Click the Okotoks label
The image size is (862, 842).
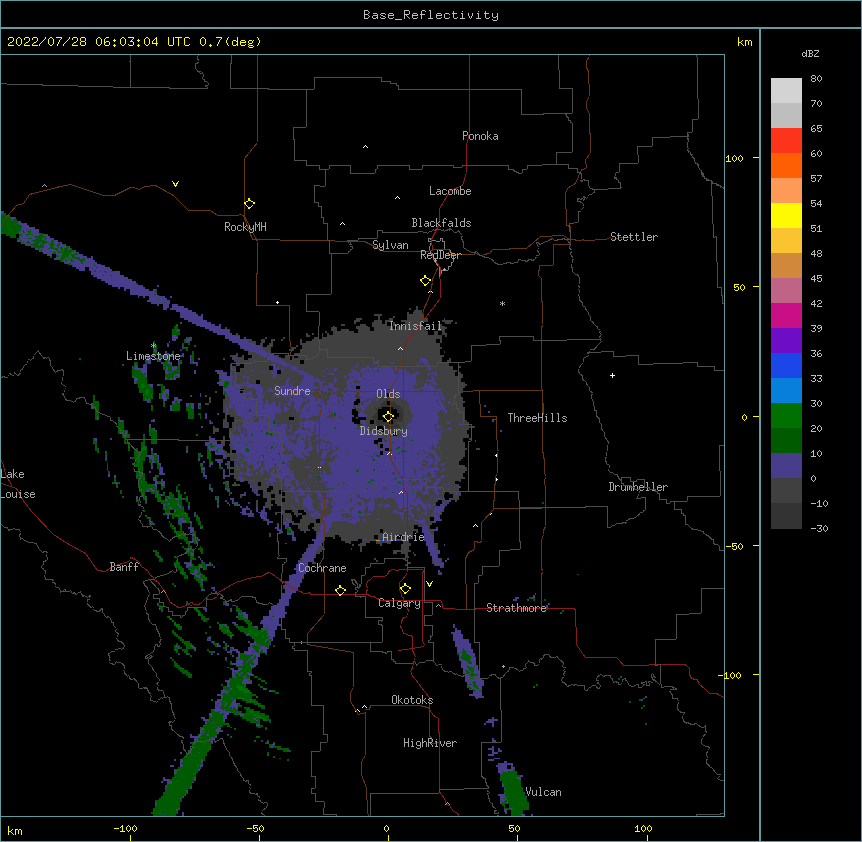(412, 700)
